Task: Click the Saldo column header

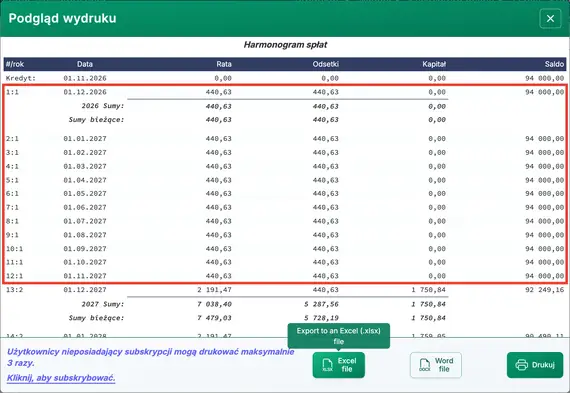Action: [554, 64]
